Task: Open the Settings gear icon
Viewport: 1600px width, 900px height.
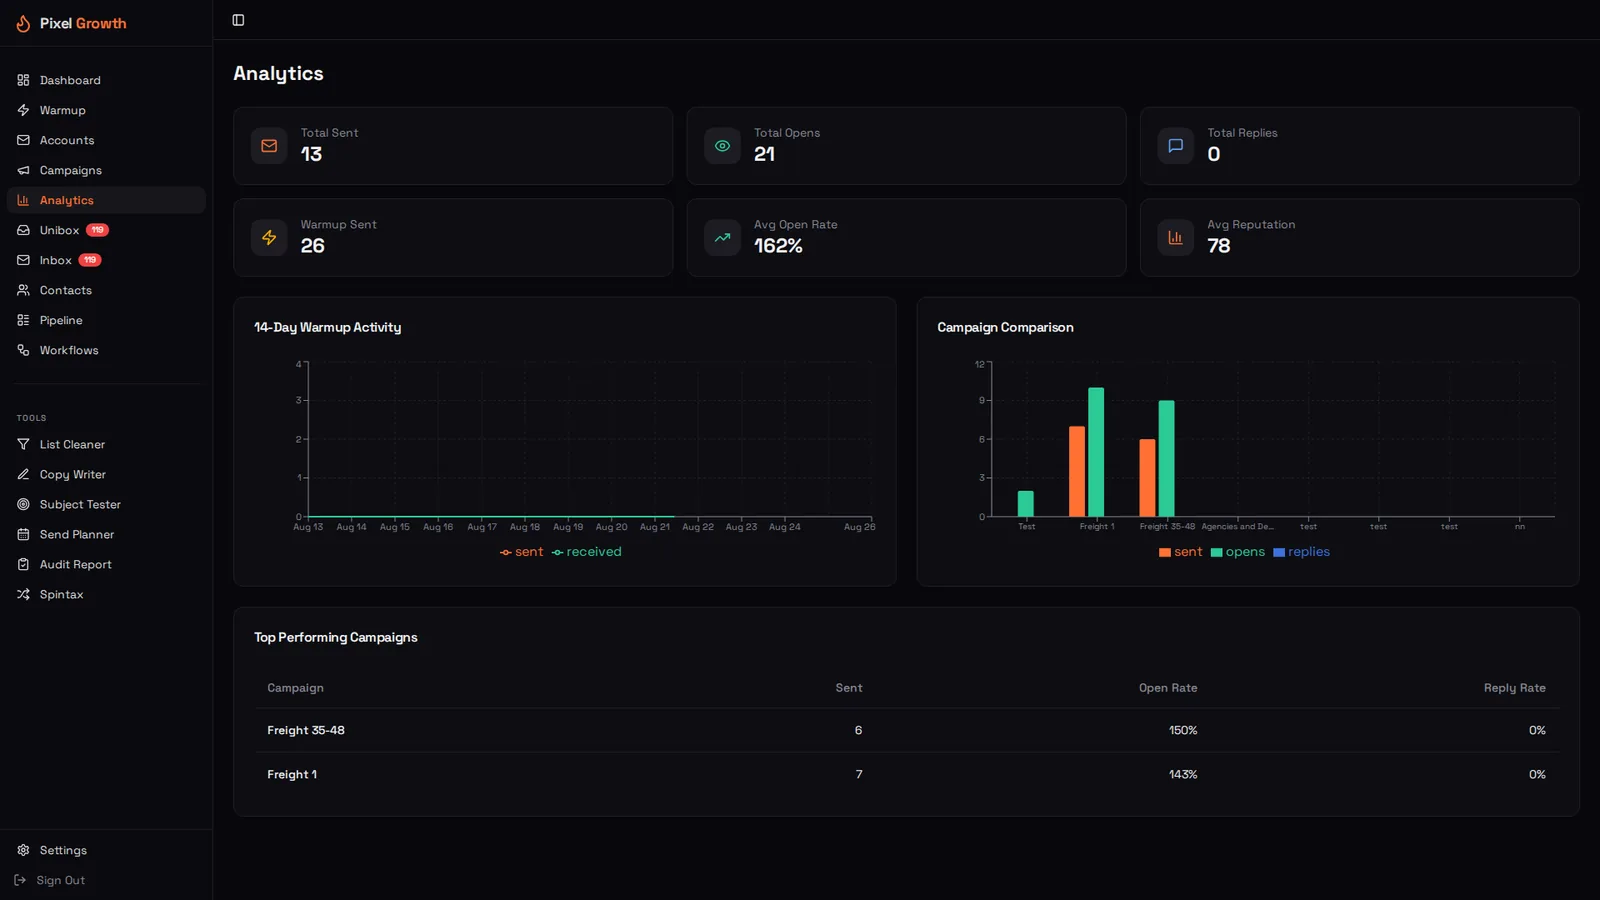Action: 23,850
